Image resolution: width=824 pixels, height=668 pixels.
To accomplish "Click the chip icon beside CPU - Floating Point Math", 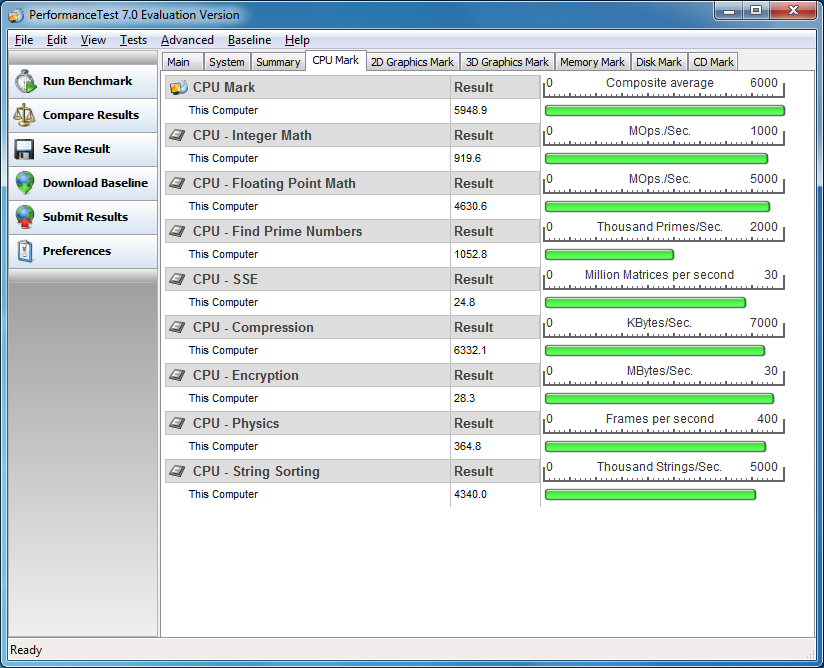I will tap(178, 183).
